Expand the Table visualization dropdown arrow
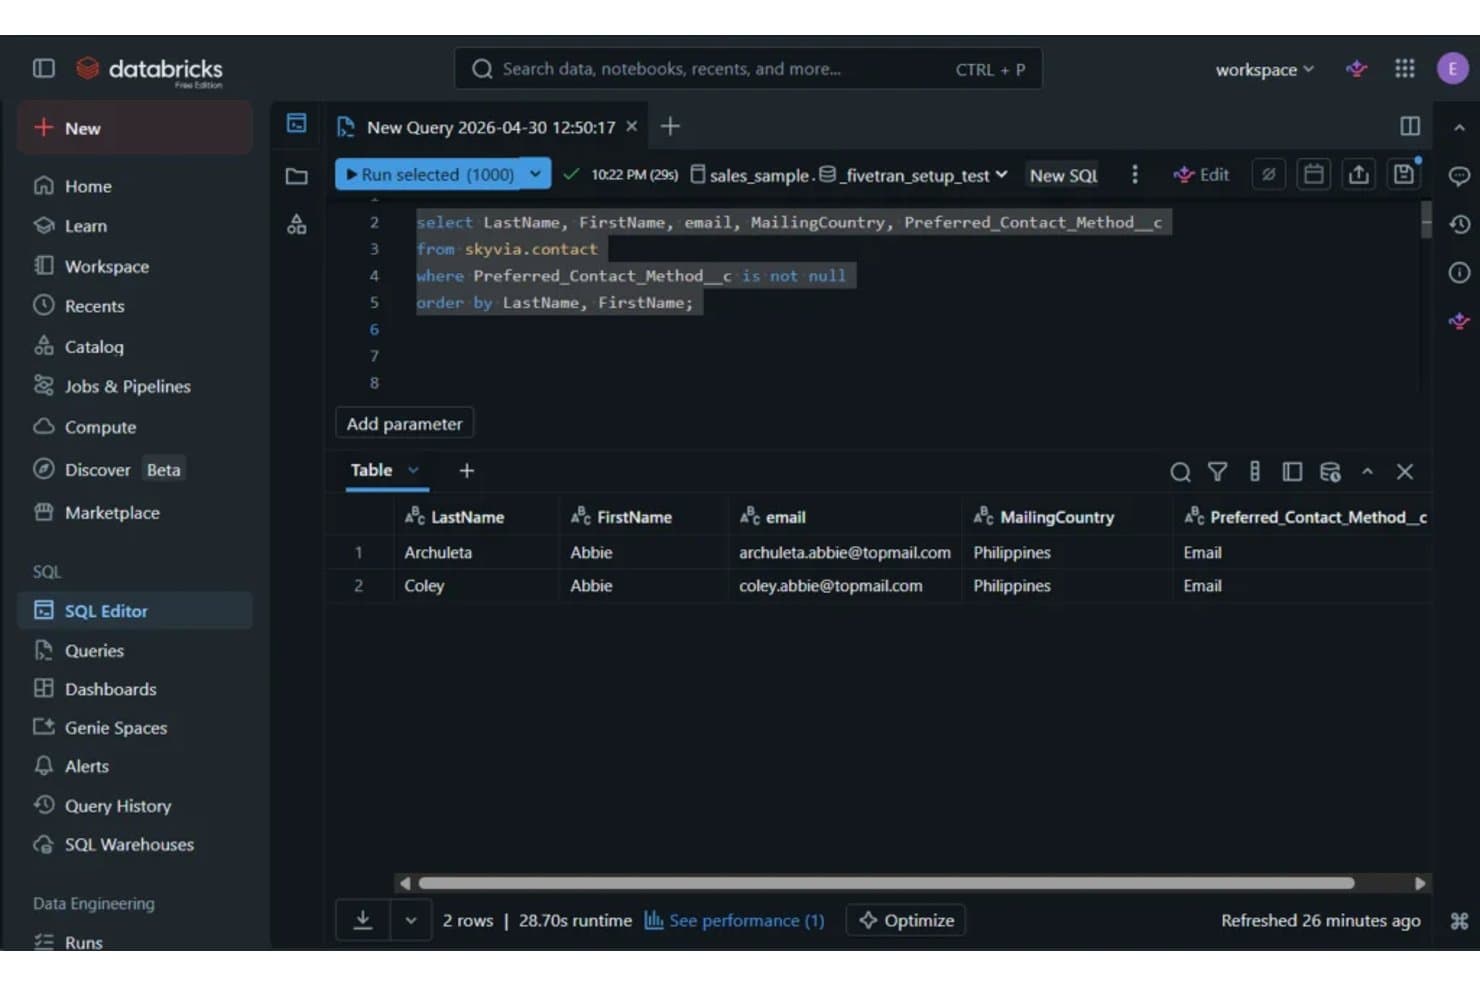Viewport: 1480px width, 987px height. (x=413, y=470)
